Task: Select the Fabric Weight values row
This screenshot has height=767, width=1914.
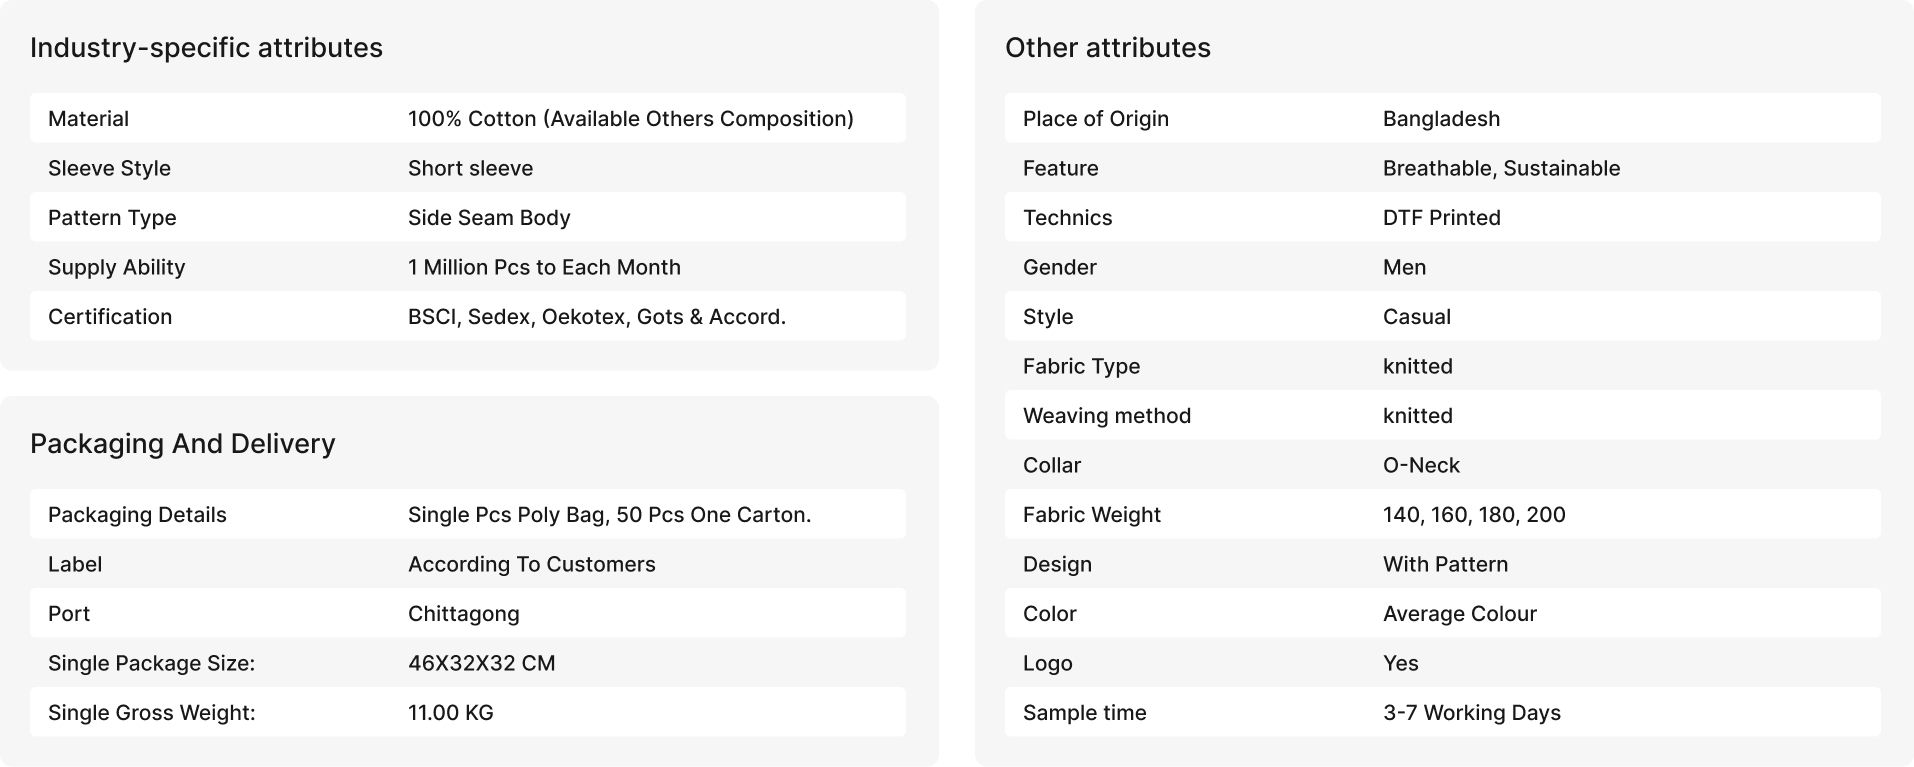Action: 1443,515
